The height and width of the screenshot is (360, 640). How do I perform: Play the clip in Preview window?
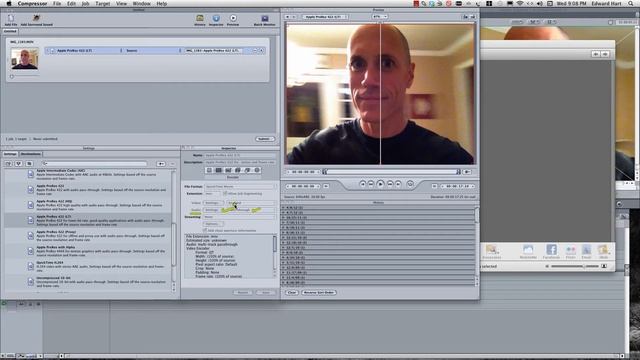coord(380,184)
